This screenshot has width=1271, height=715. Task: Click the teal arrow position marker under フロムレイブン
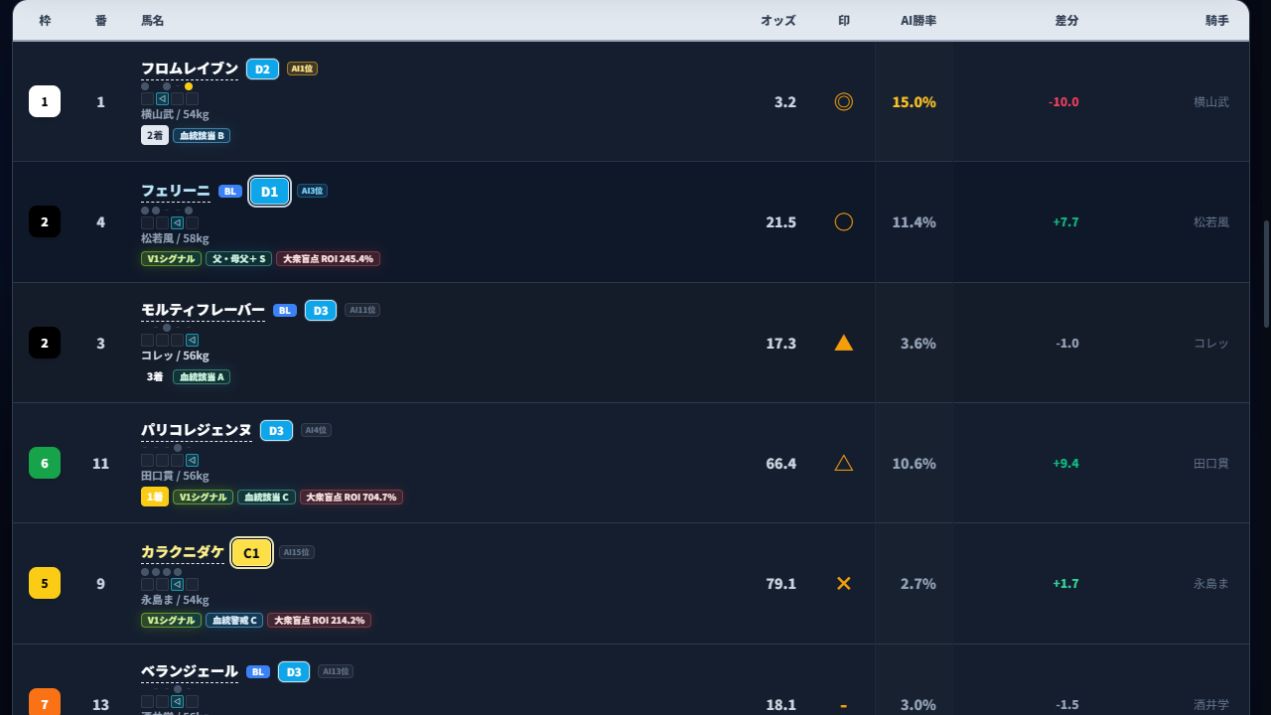click(162, 99)
